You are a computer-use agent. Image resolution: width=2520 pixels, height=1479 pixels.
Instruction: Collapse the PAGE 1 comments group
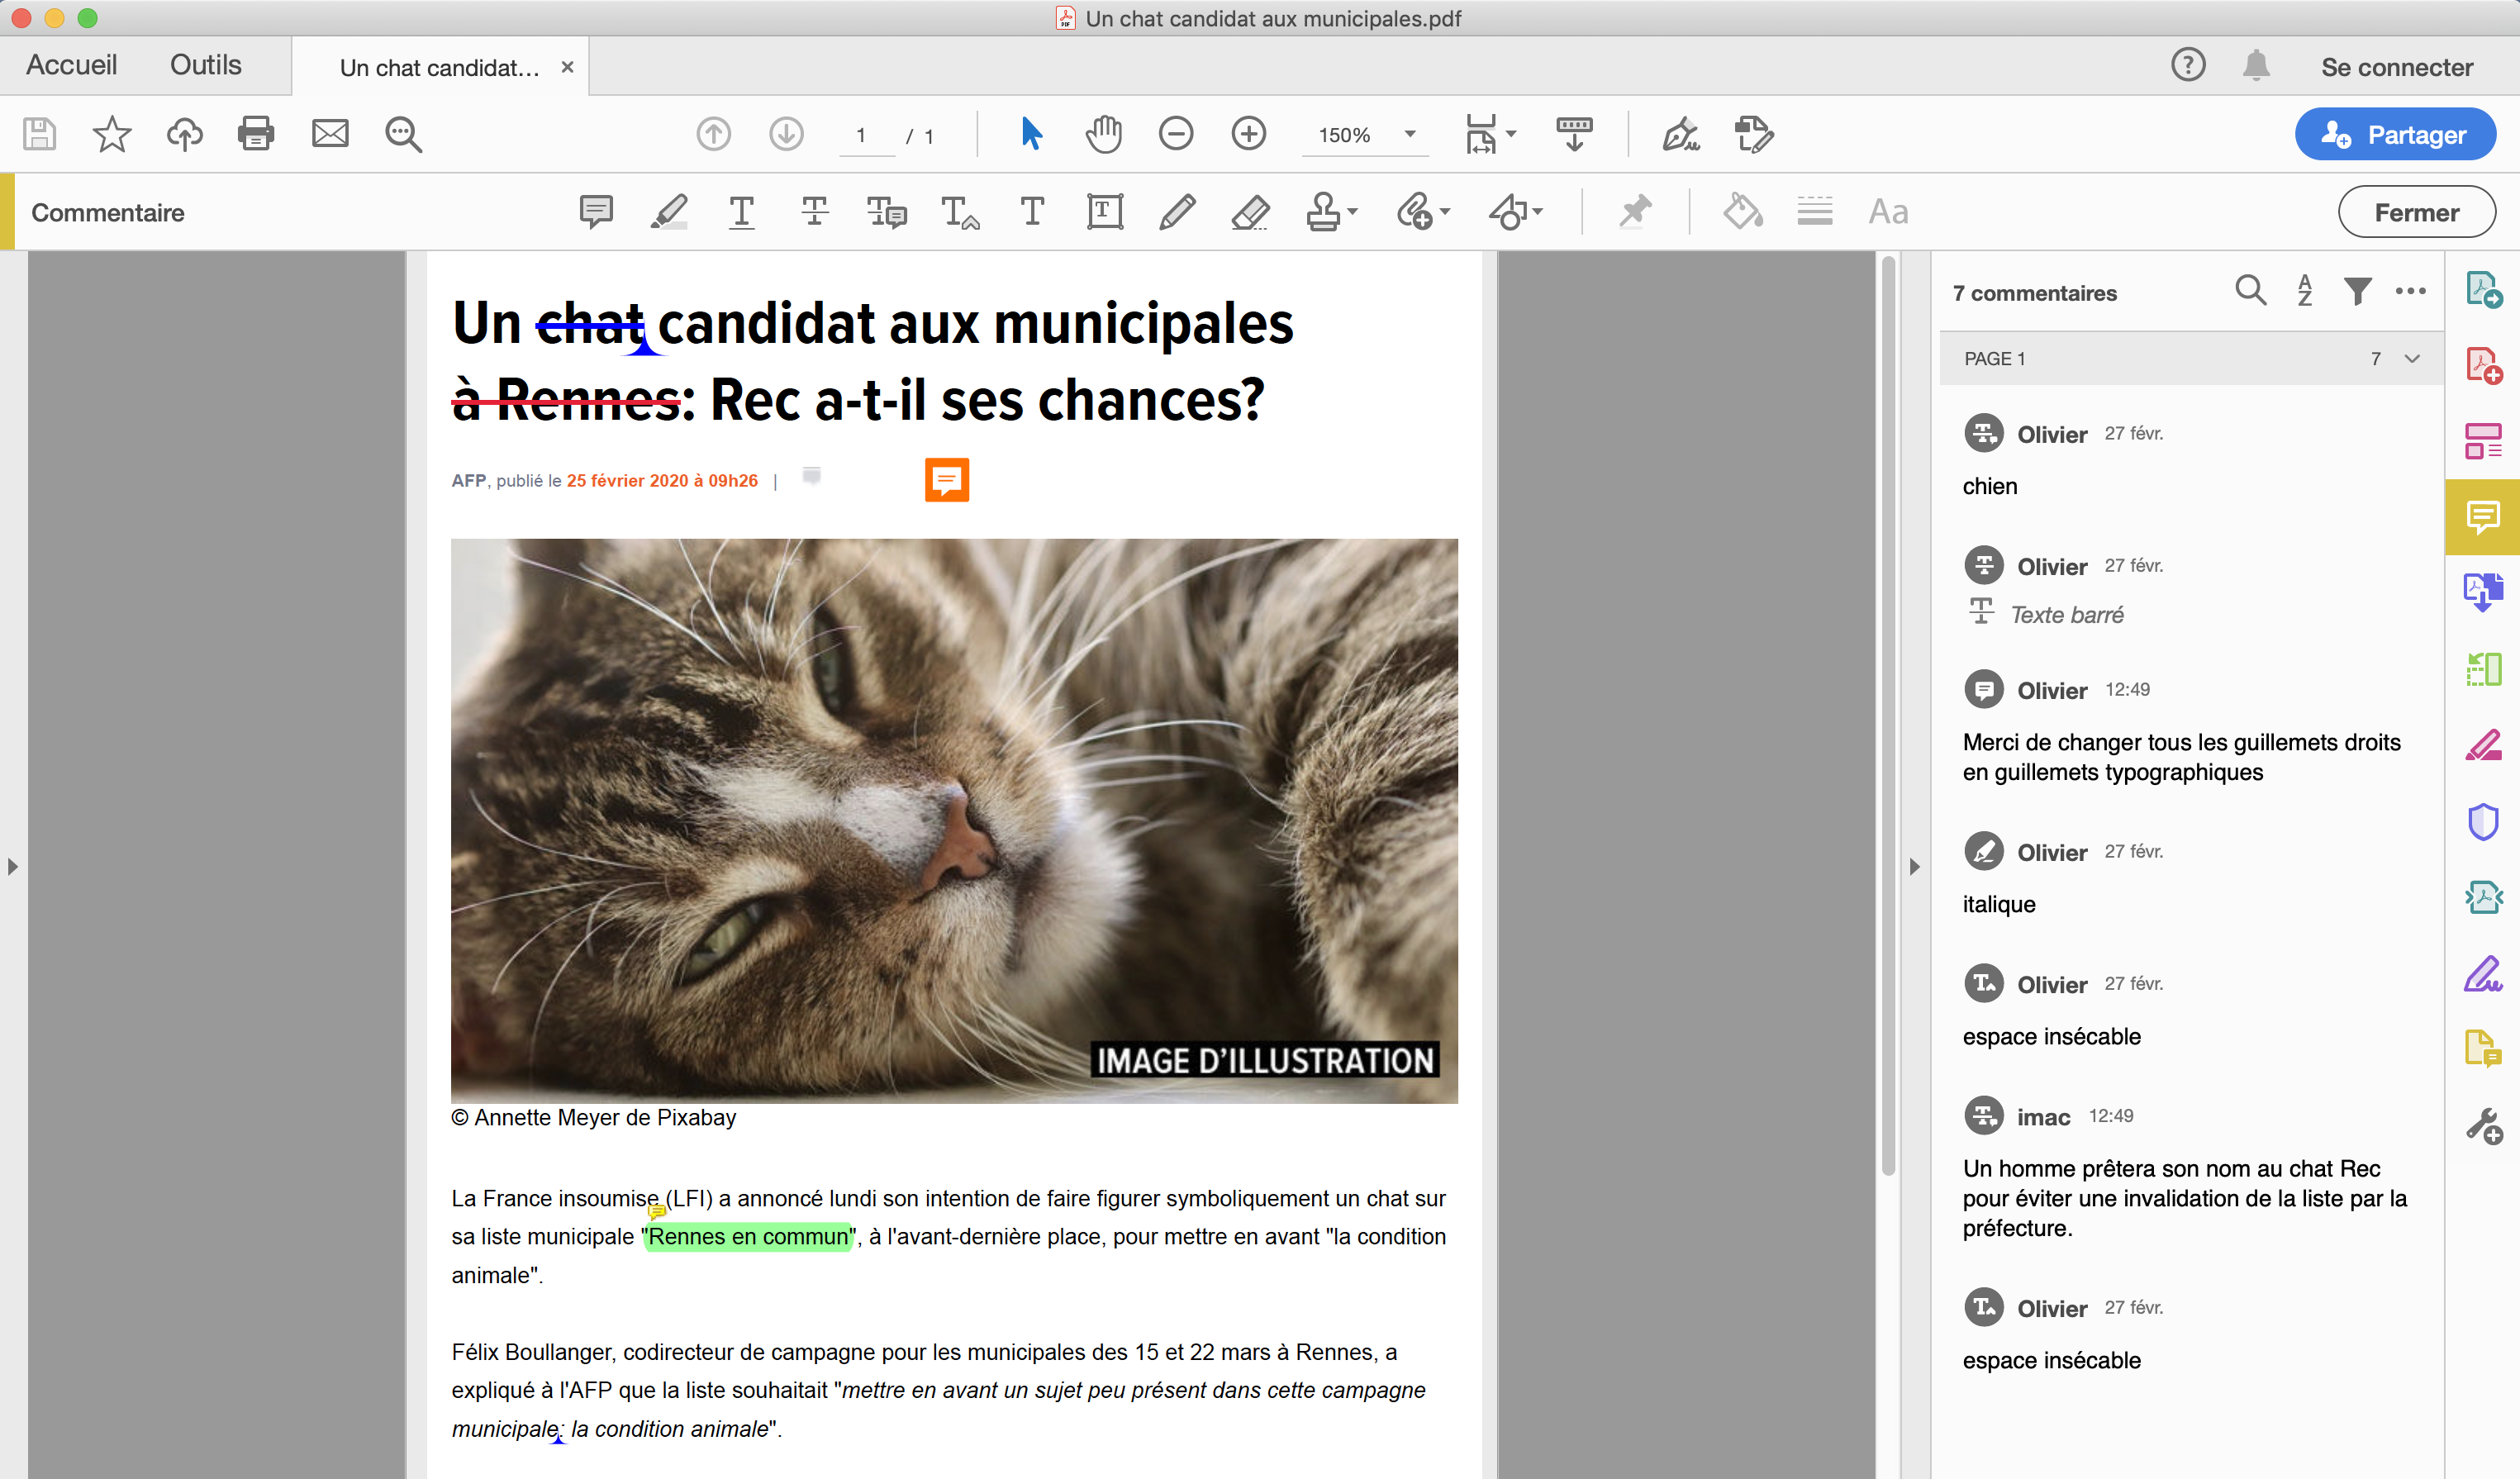pos(2412,358)
